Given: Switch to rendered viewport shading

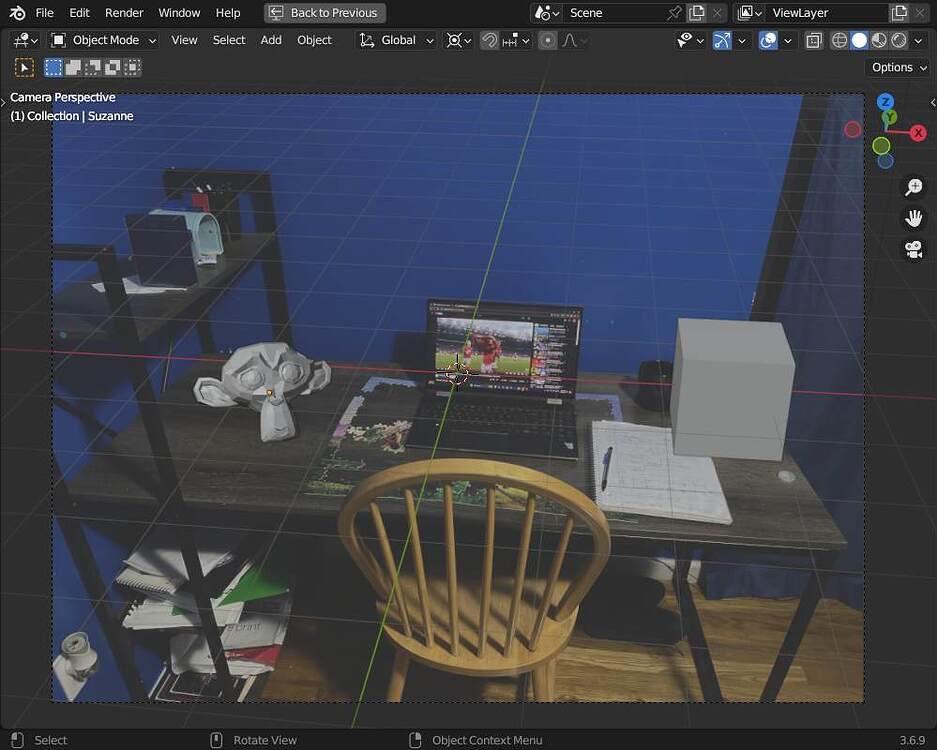Looking at the screenshot, I should (x=899, y=40).
